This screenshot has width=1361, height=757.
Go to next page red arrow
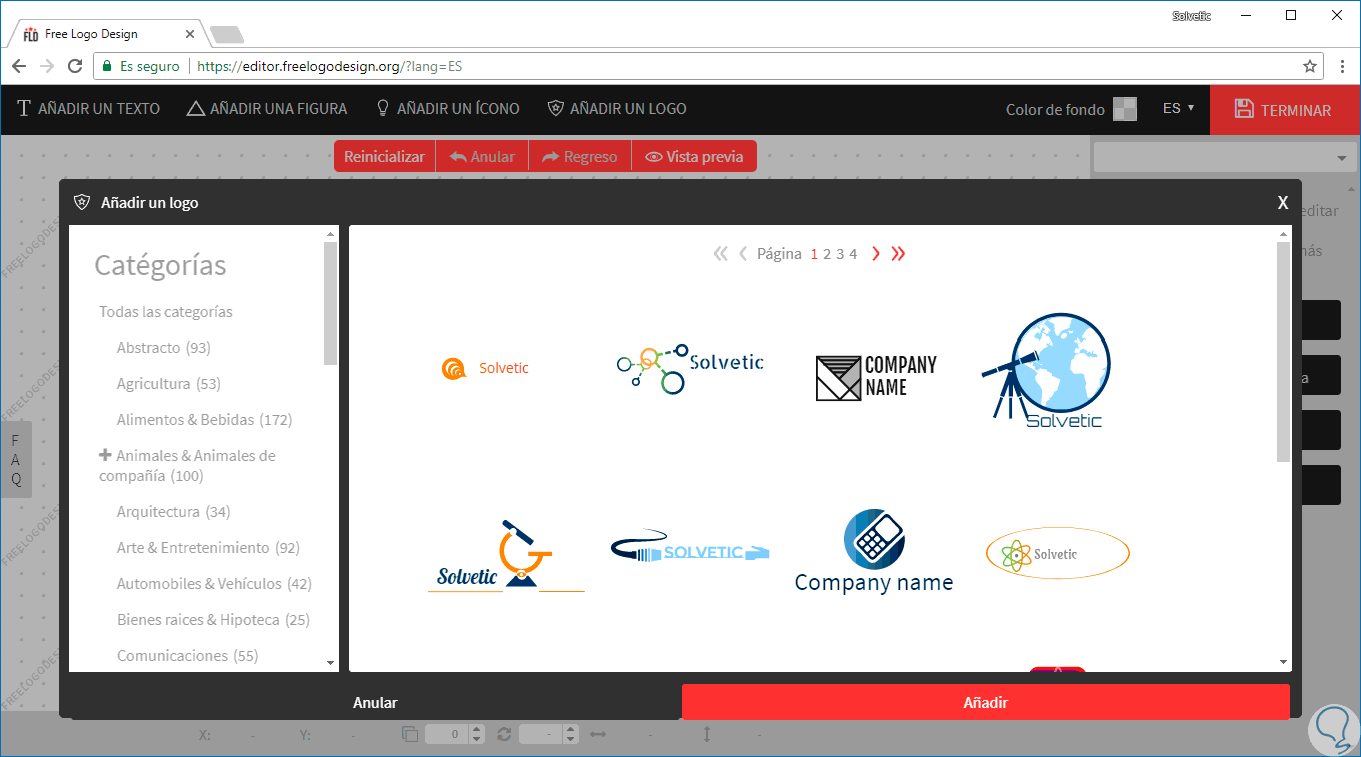(876, 254)
